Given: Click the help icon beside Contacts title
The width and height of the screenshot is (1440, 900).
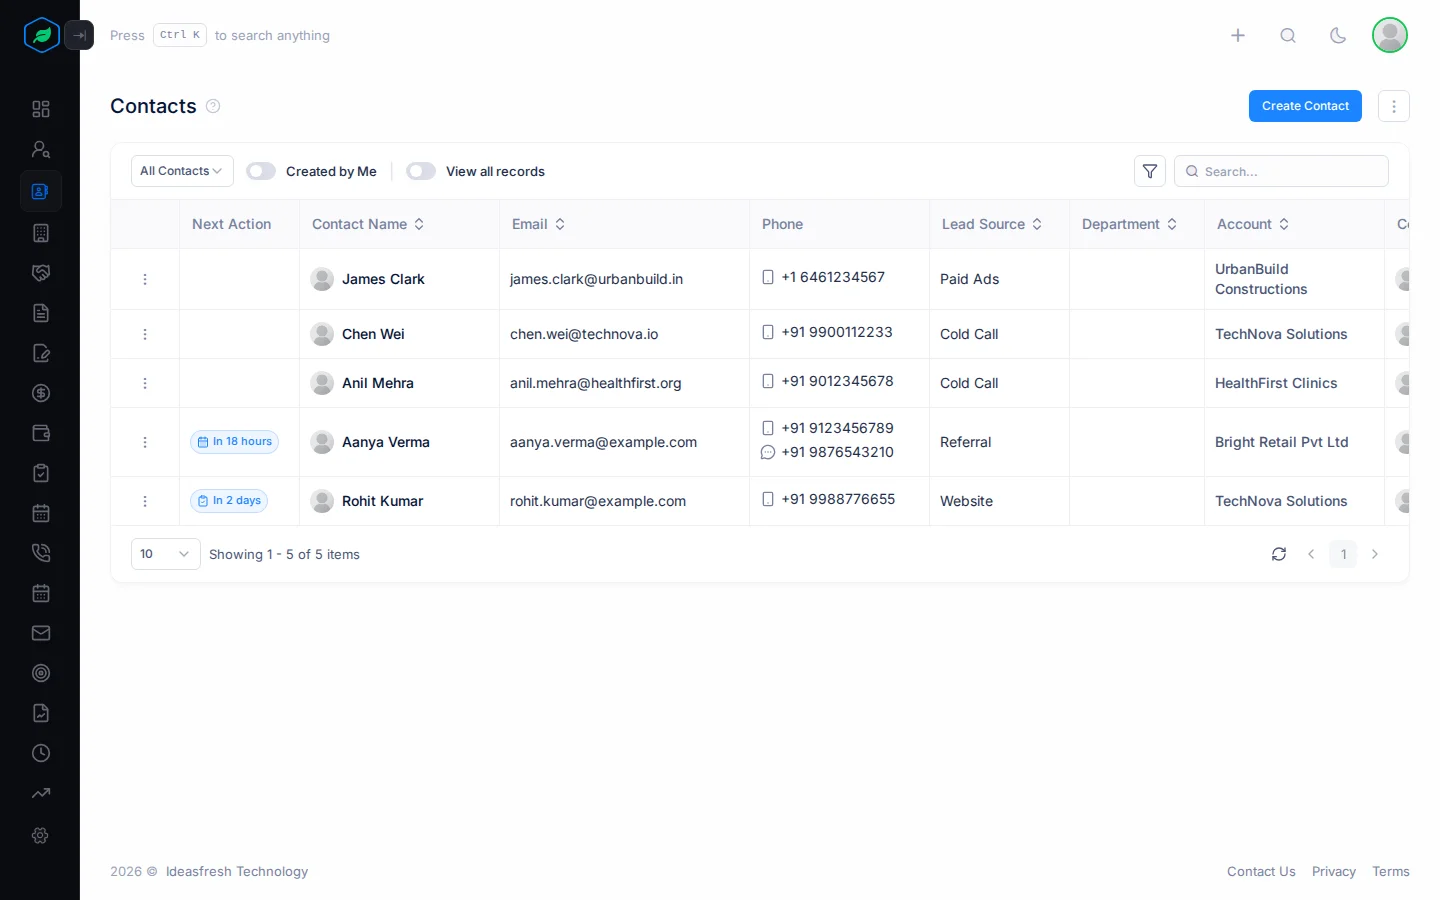Looking at the screenshot, I should tap(213, 106).
